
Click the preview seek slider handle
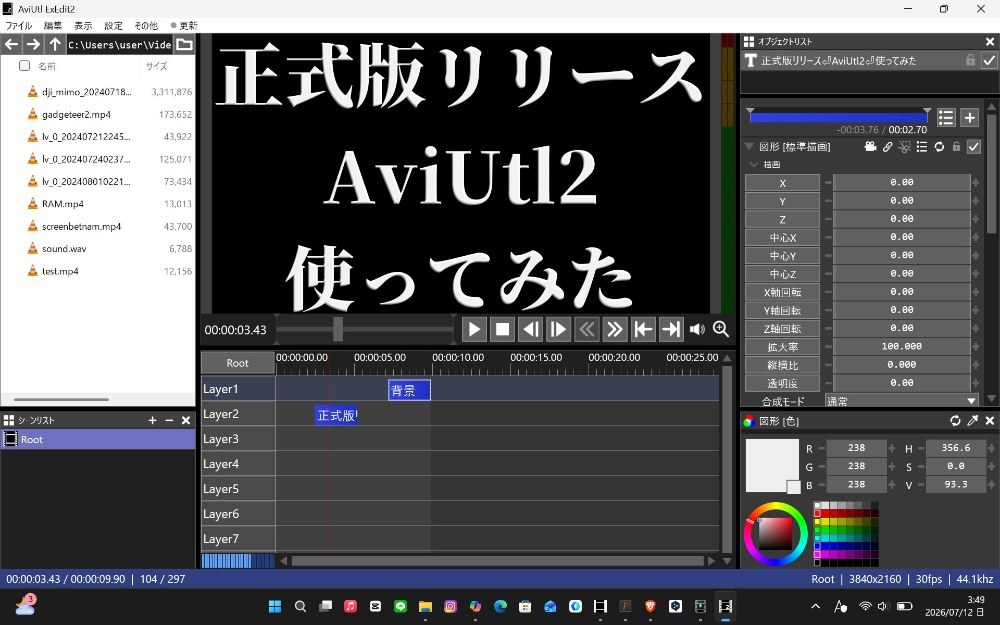338,329
